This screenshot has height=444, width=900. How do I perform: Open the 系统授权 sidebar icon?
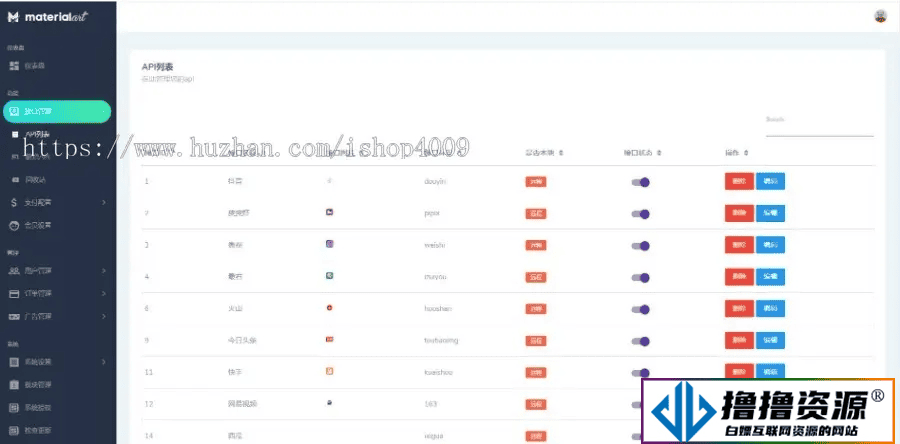[x=14, y=408]
